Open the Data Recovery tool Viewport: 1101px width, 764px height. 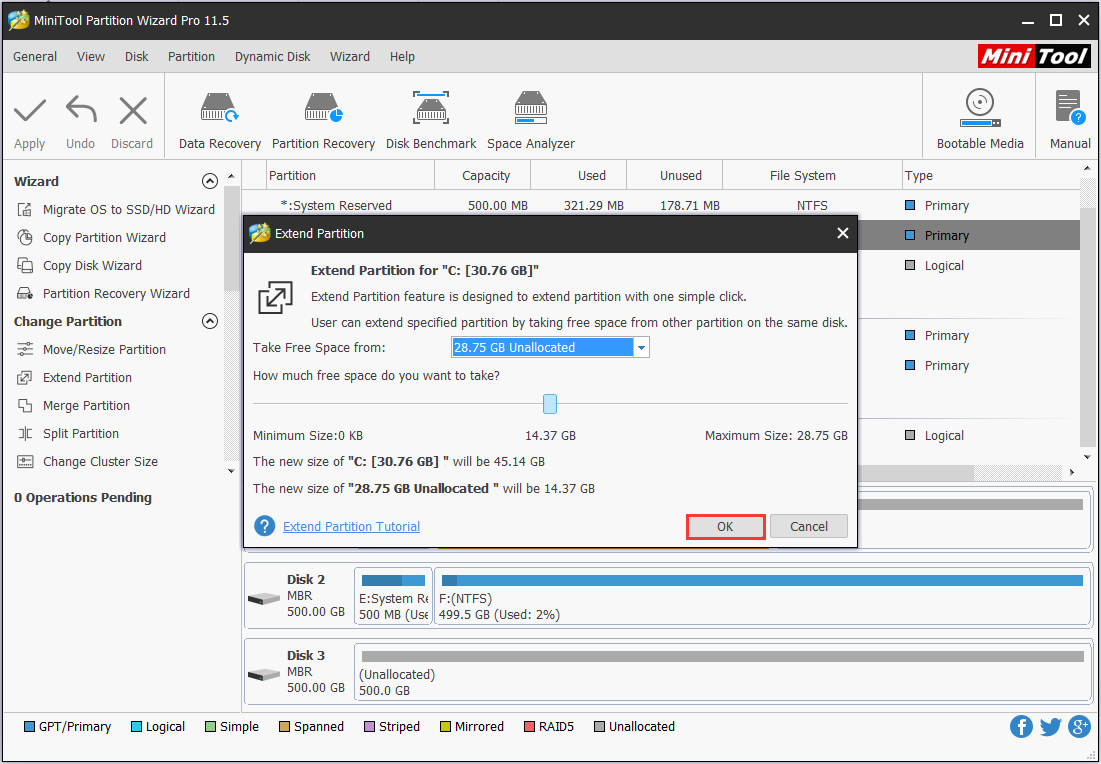(x=220, y=121)
